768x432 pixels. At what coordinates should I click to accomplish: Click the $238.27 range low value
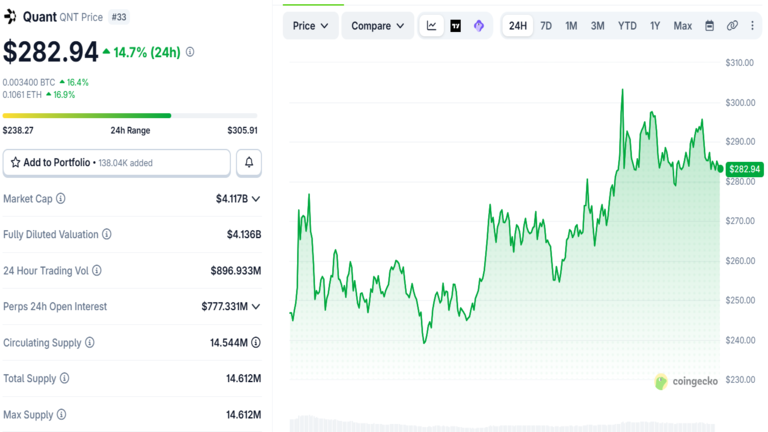18,130
